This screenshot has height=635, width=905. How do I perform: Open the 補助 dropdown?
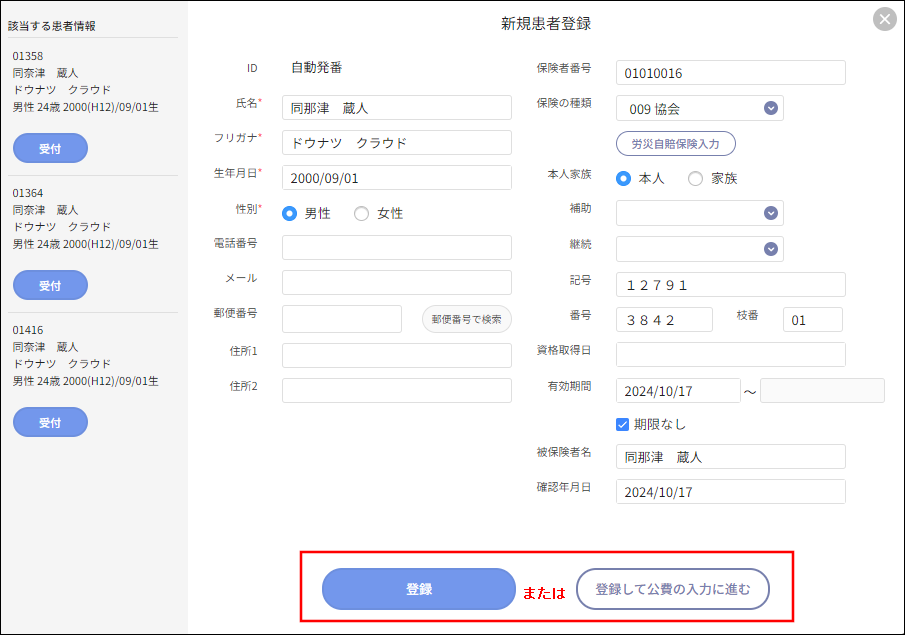click(x=769, y=212)
